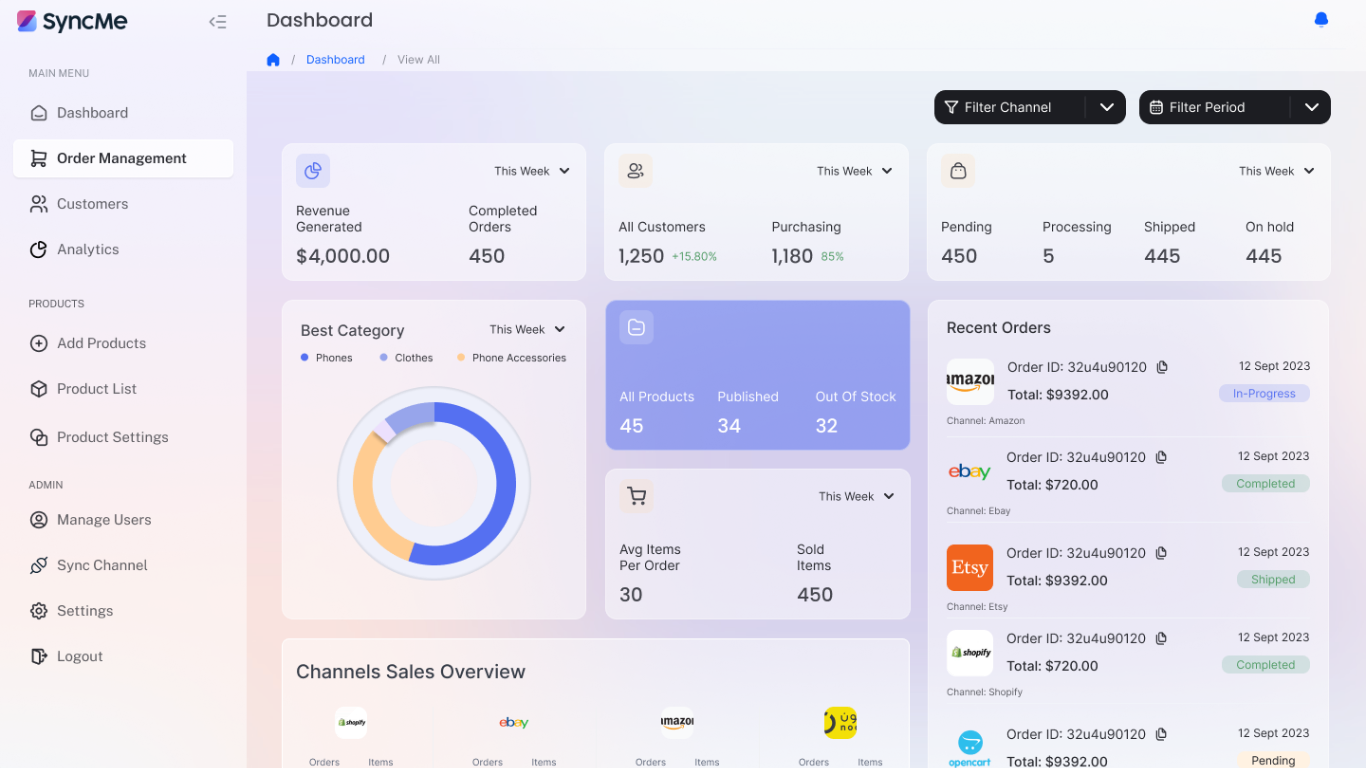Click the home icon in the breadcrumb
The width and height of the screenshot is (1366, 768).
tap(273, 60)
